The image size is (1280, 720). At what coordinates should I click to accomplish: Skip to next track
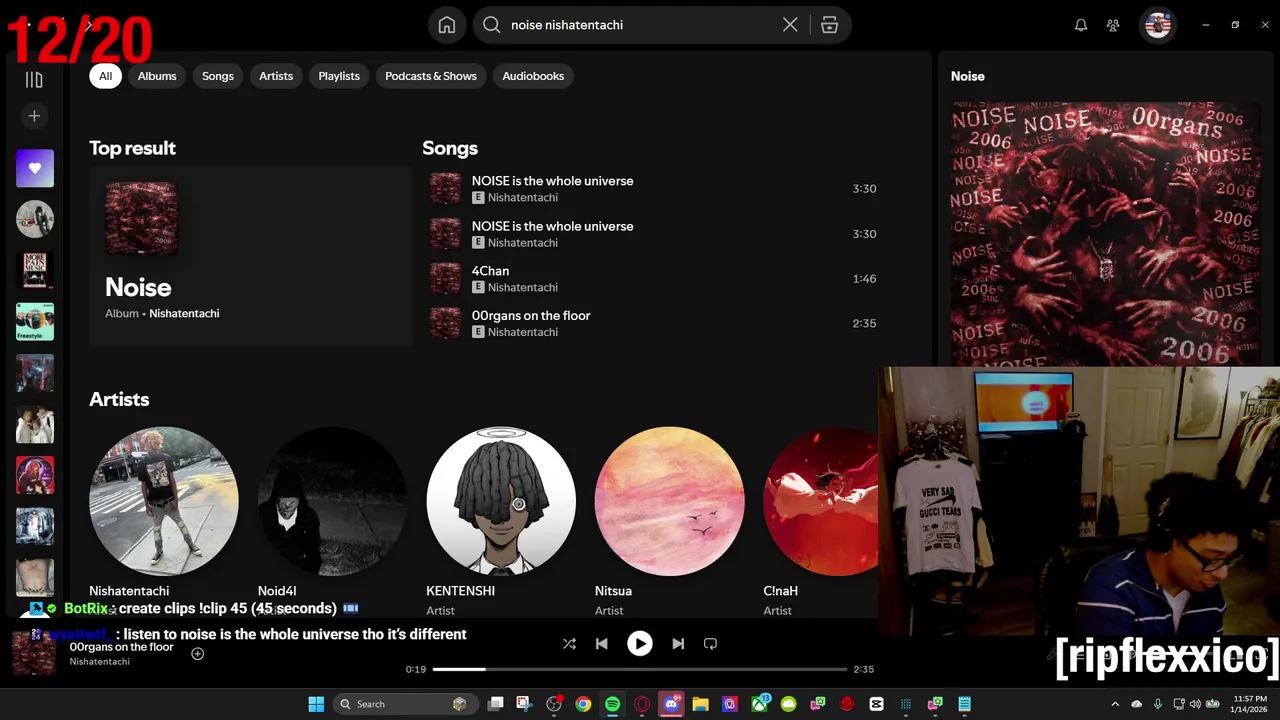tap(678, 644)
